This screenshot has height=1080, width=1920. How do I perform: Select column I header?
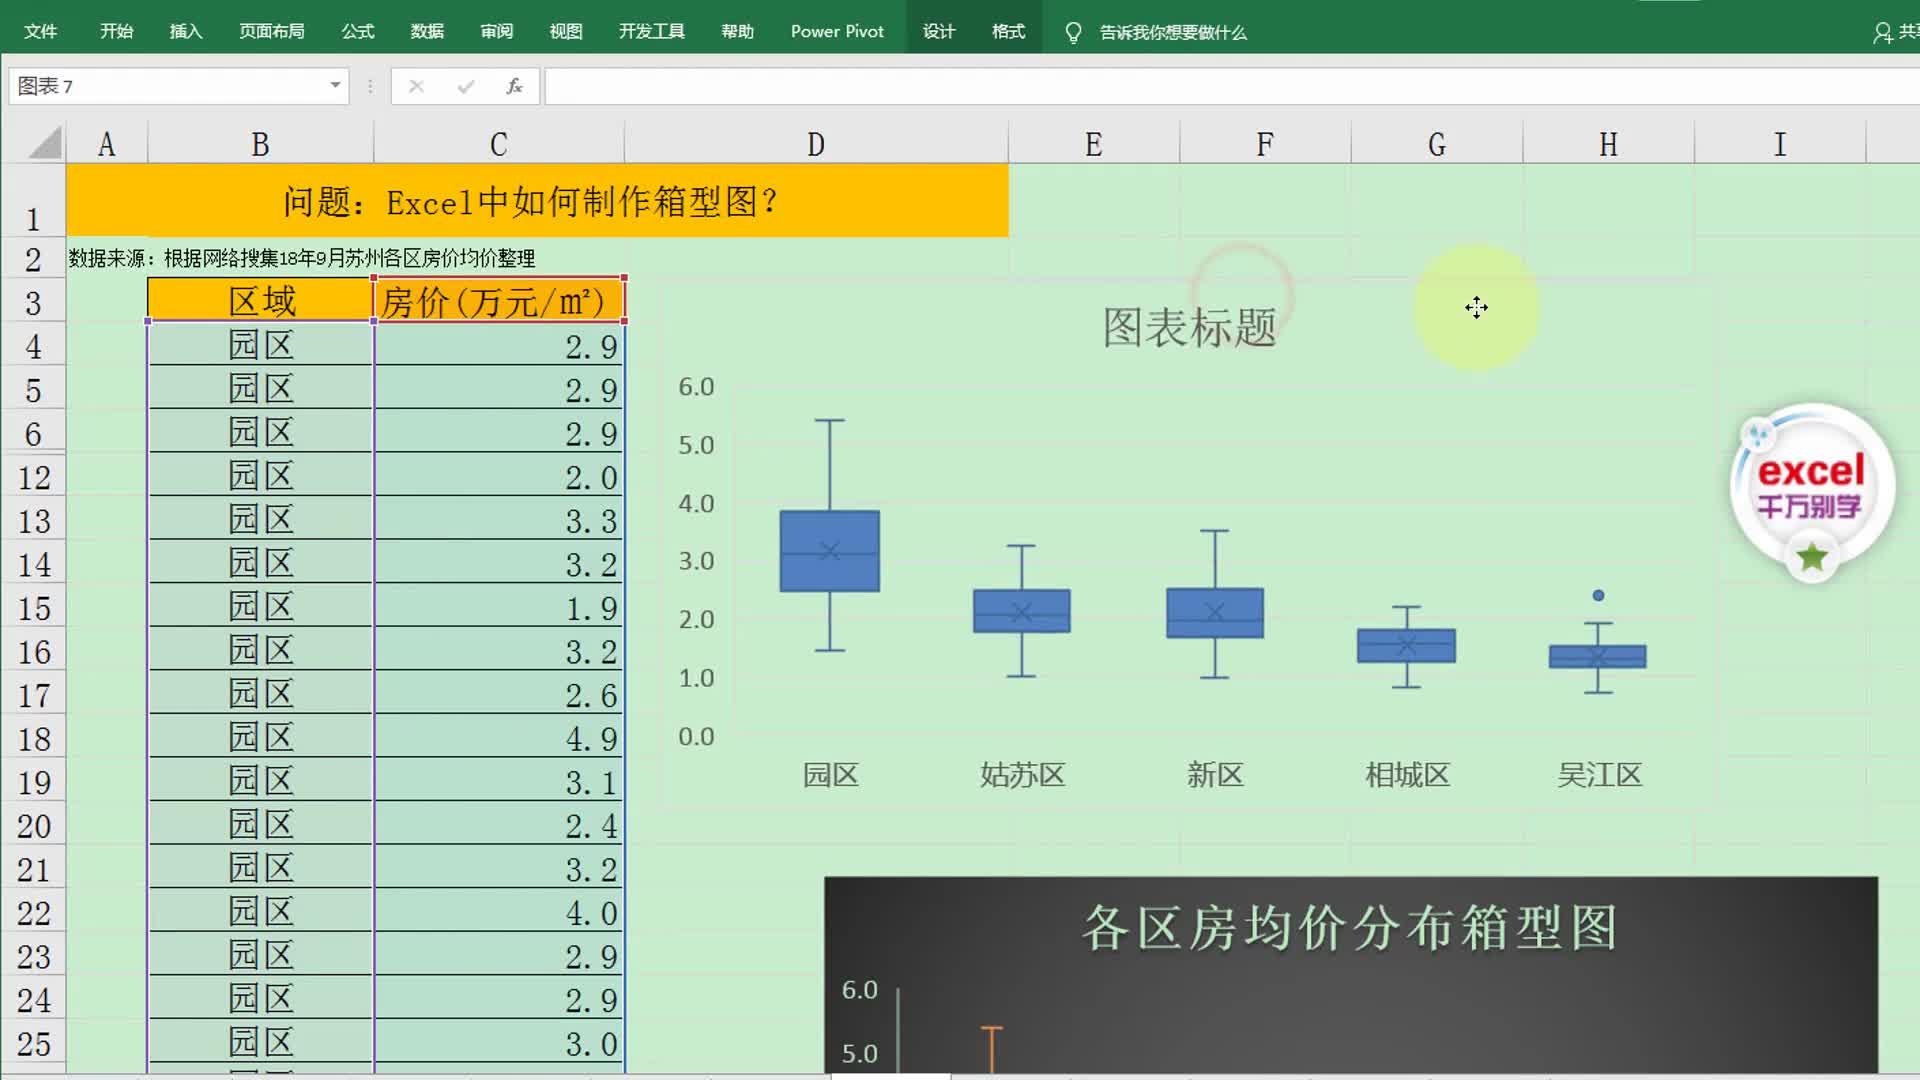1780,144
